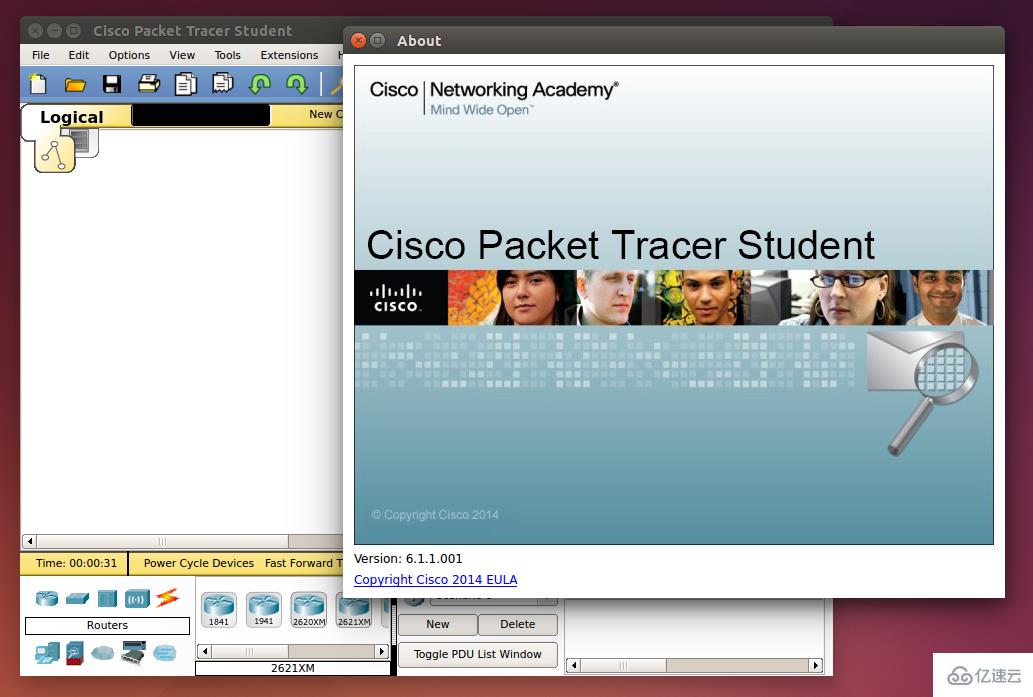Click the workspace horizontal scrollbar handle
Image resolution: width=1033 pixels, height=697 pixels.
coord(162,542)
